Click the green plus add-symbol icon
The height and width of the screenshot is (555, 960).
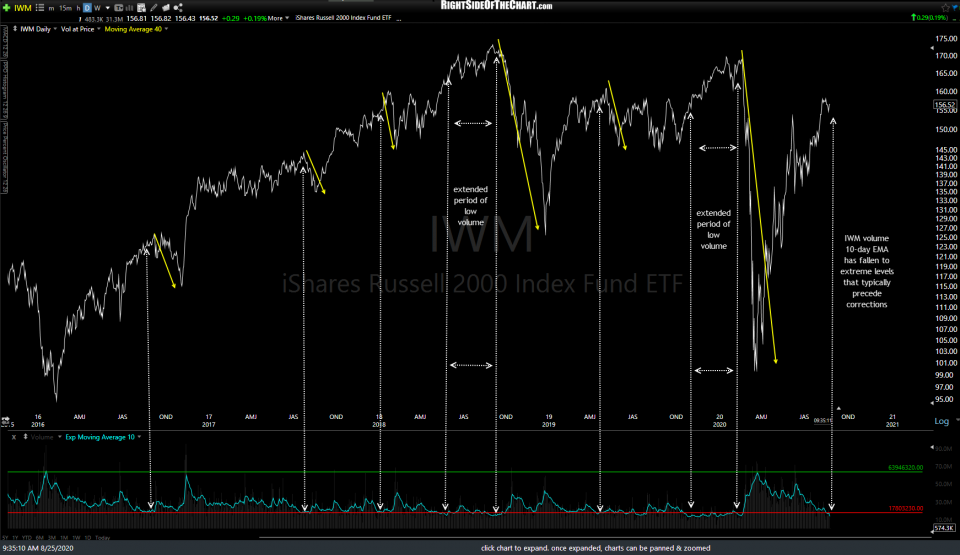(6, 8)
